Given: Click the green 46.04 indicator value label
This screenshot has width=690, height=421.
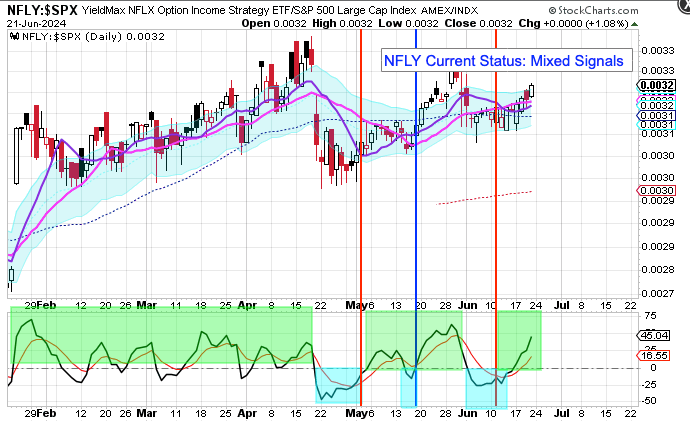Looking at the screenshot, I should click(662, 335).
